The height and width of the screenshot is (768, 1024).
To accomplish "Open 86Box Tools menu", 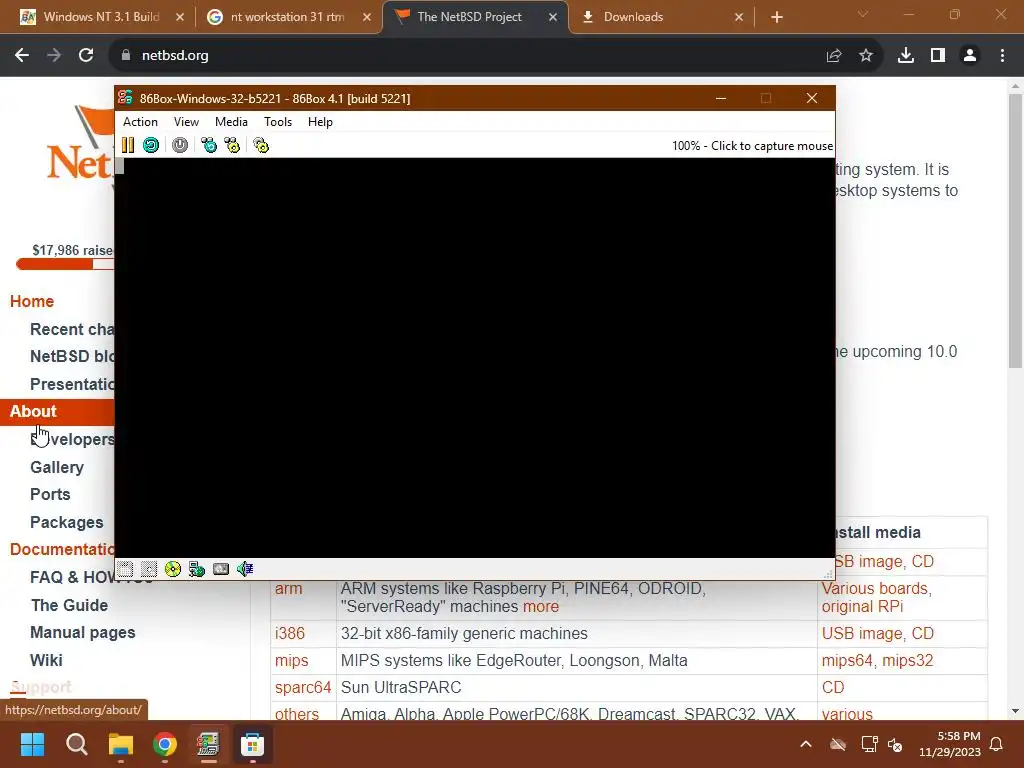I will 278,121.
